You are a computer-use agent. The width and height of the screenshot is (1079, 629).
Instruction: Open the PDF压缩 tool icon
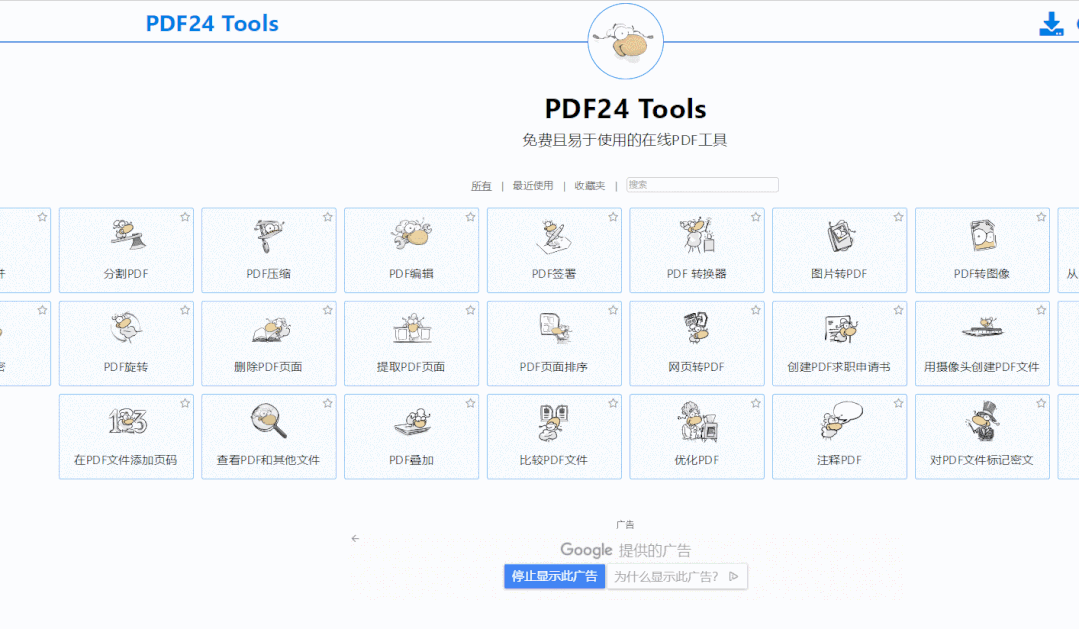point(268,236)
